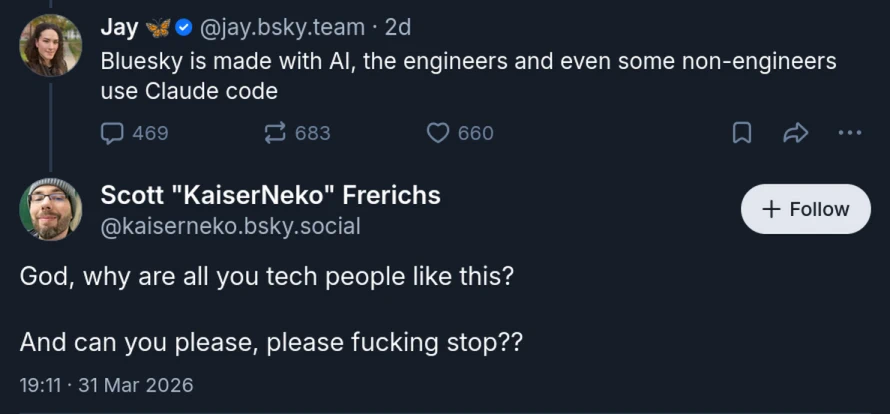Open Jay's profile picture
Image resolution: width=890 pixels, height=414 pixels.
click(51, 45)
